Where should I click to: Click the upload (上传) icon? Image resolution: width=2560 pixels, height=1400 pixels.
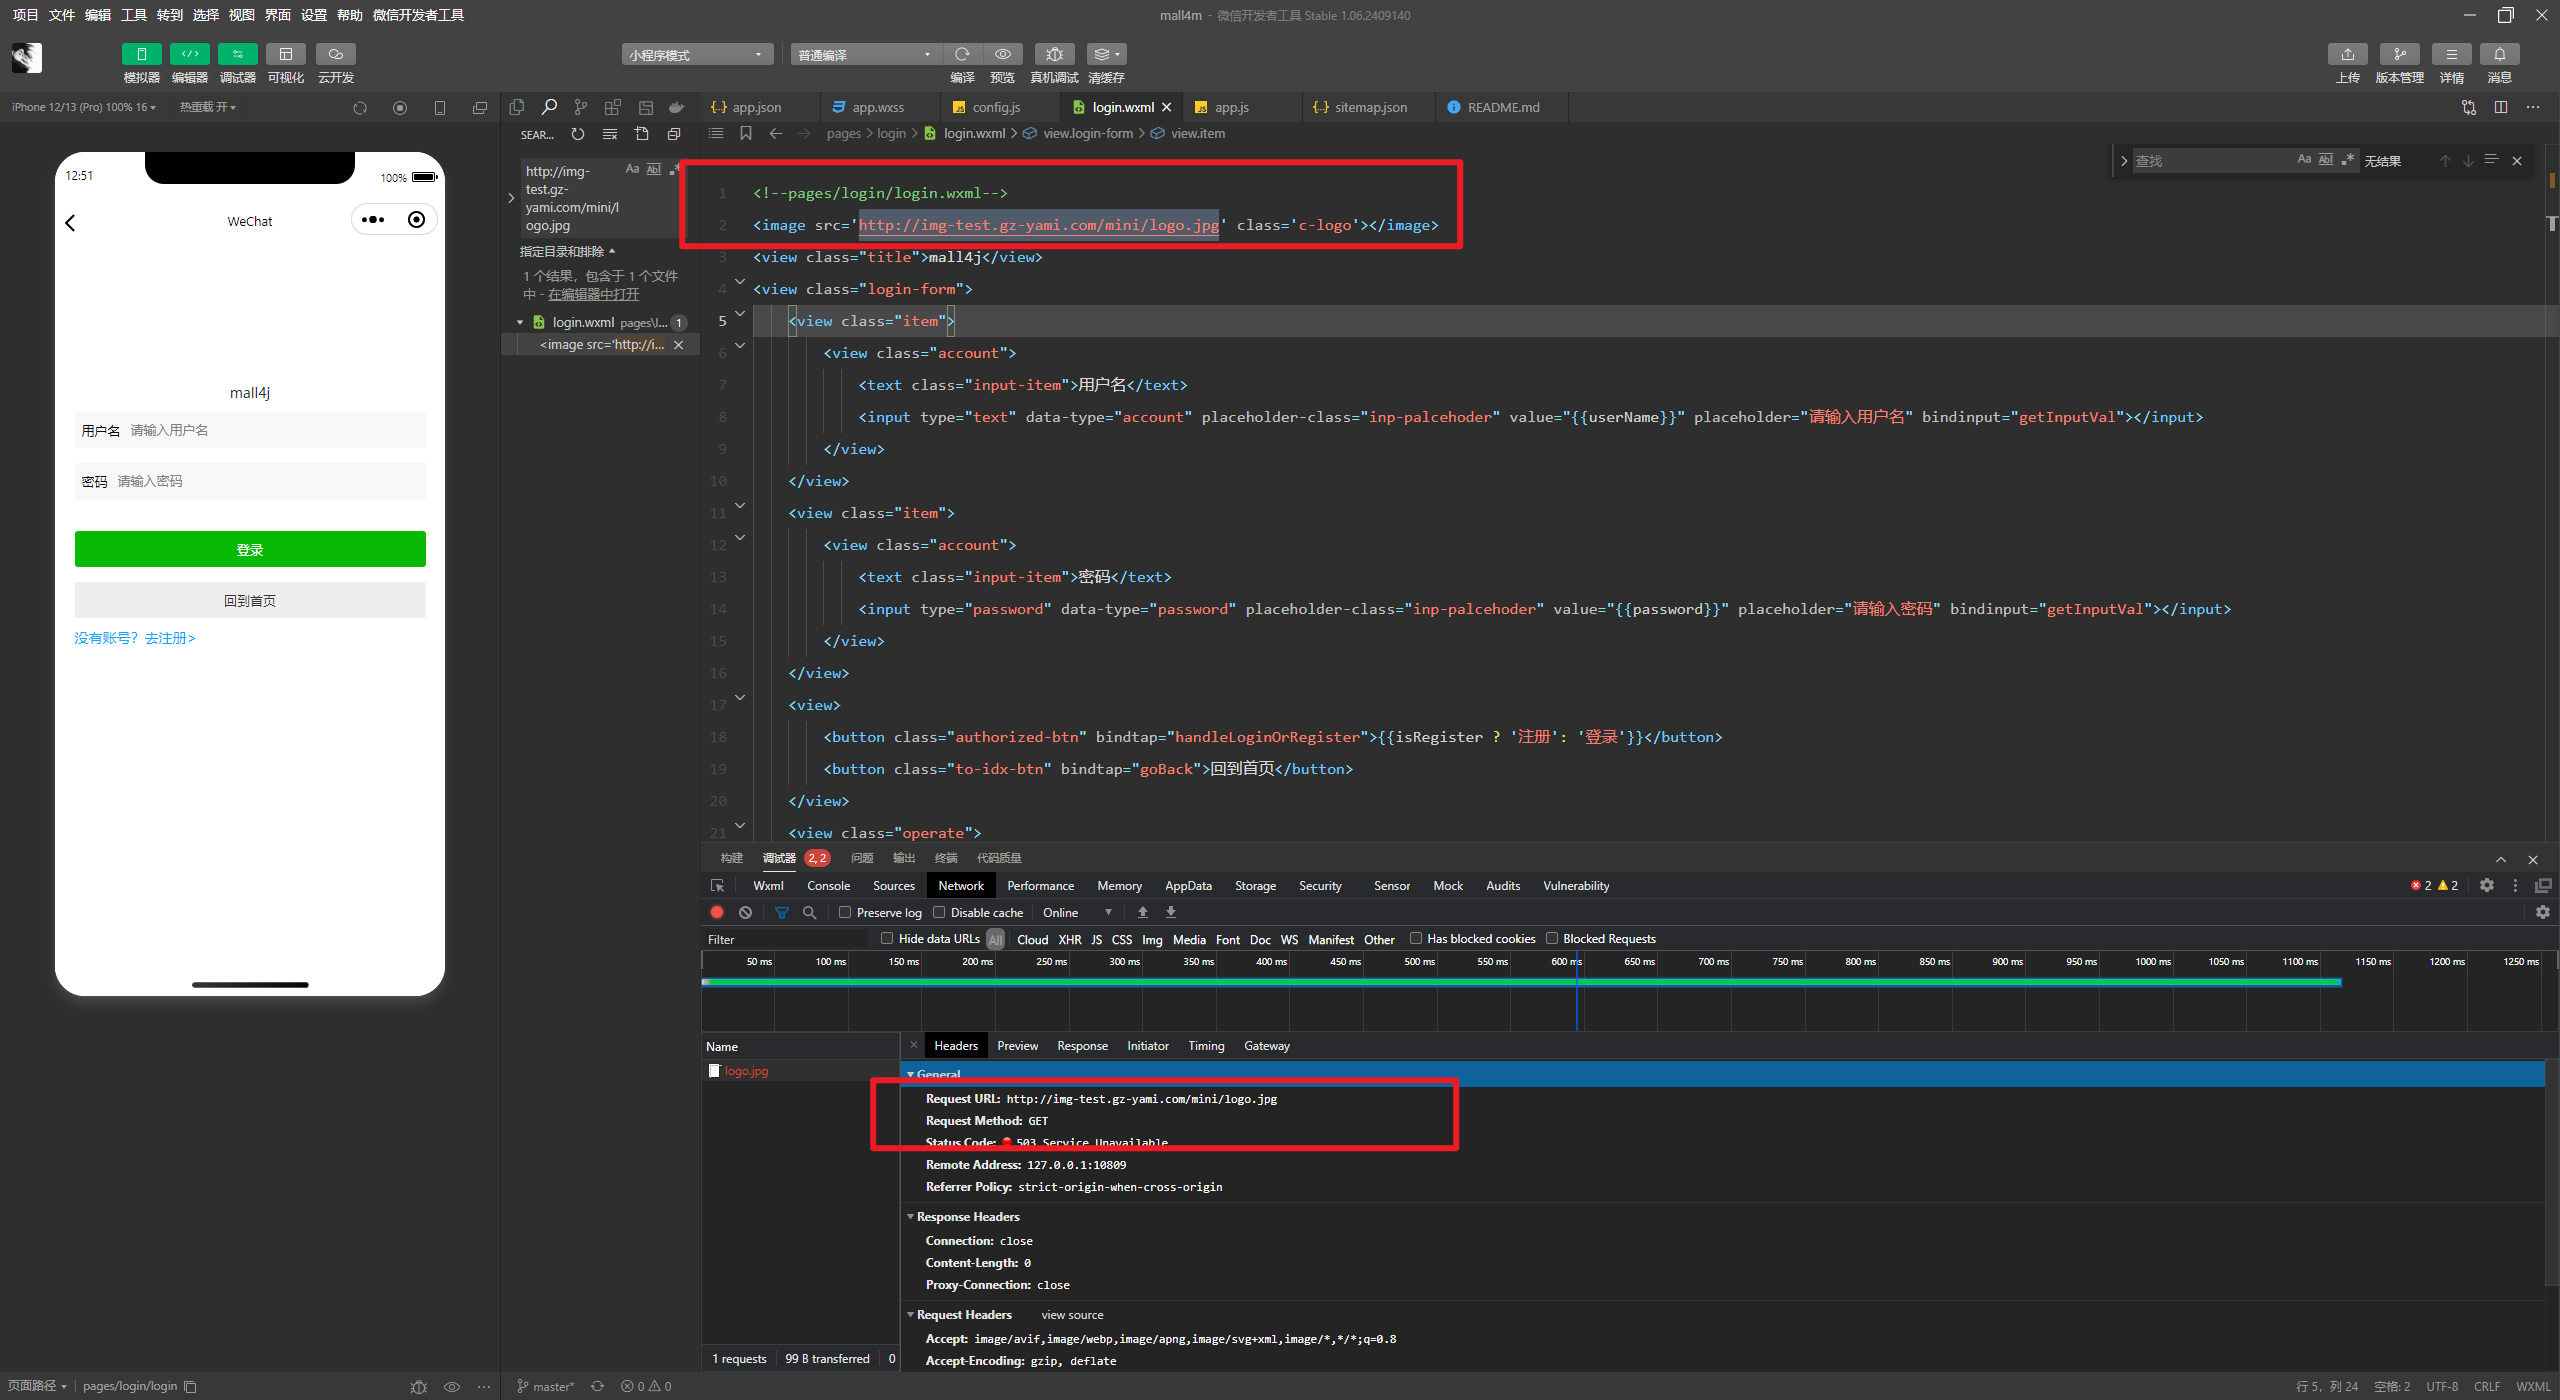2348,54
